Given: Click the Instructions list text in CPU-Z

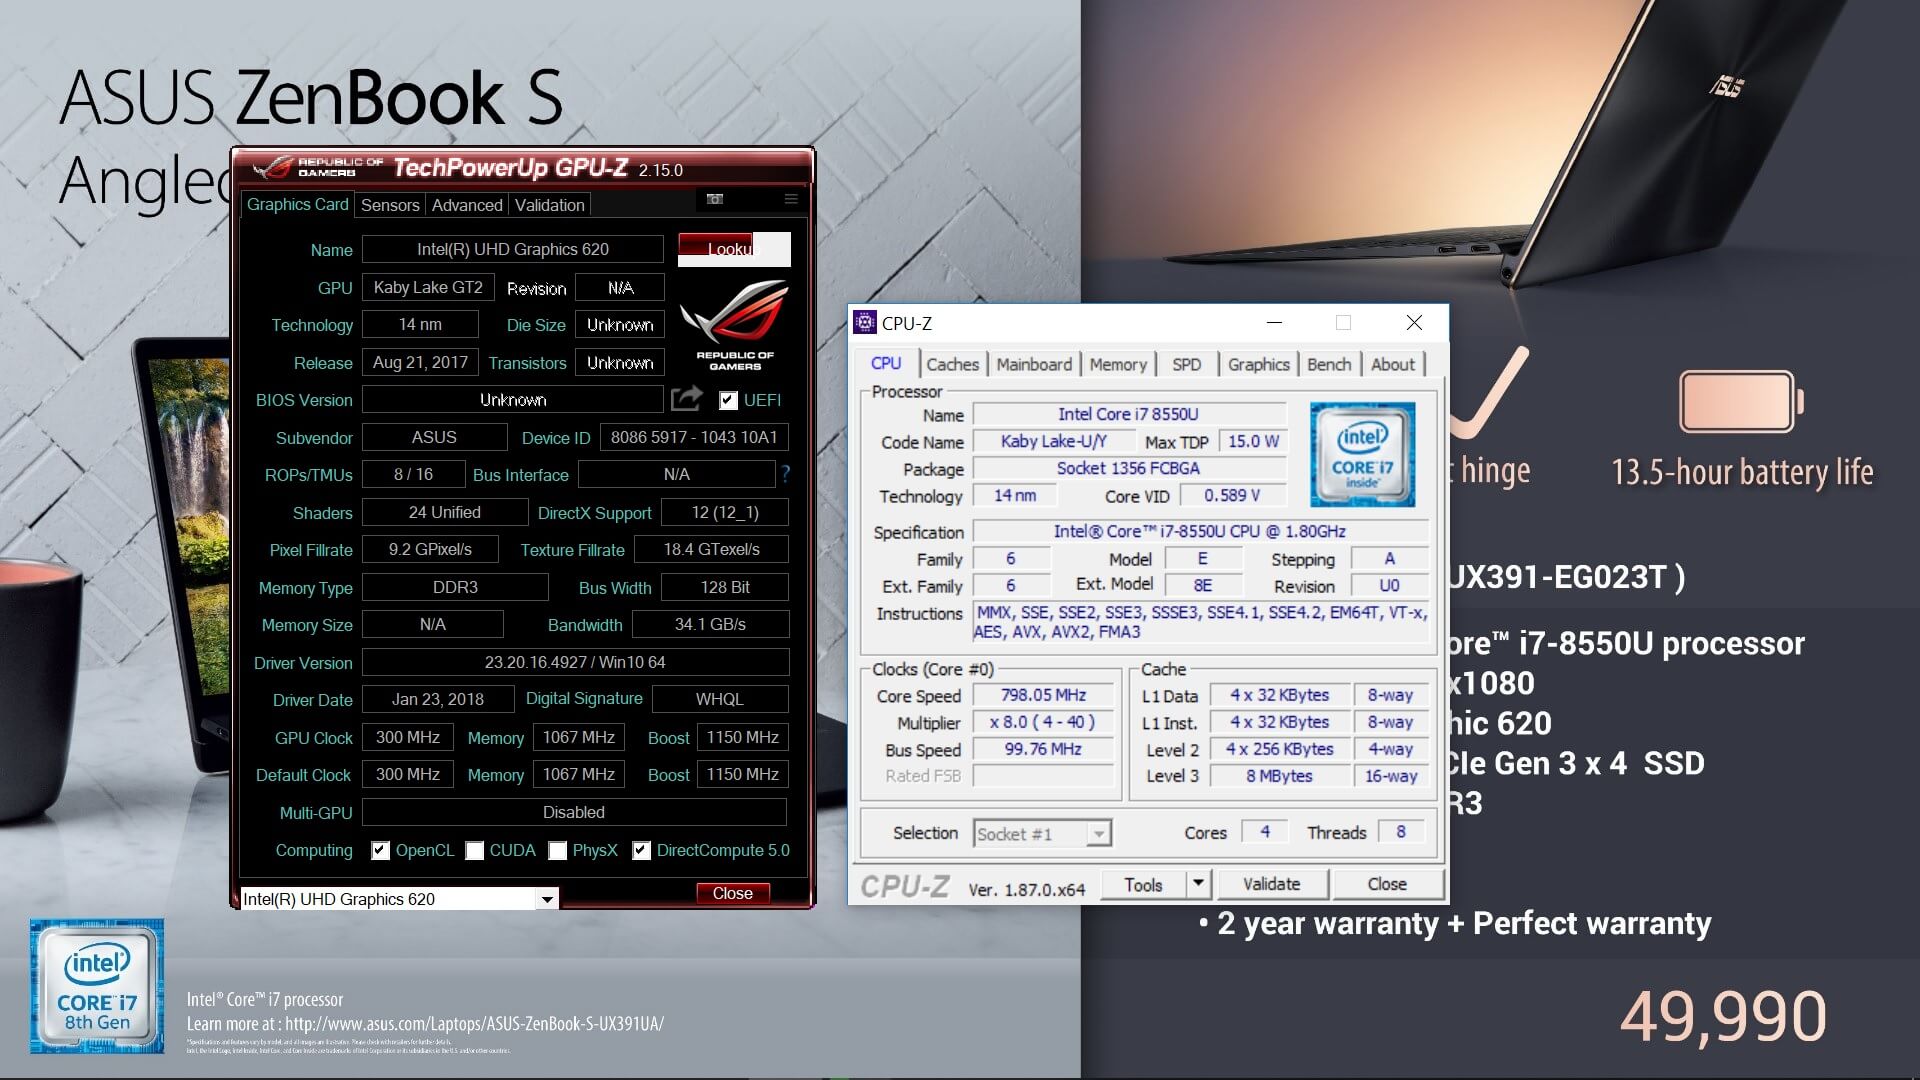Looking at the screenshot, I should (1201, 622).
